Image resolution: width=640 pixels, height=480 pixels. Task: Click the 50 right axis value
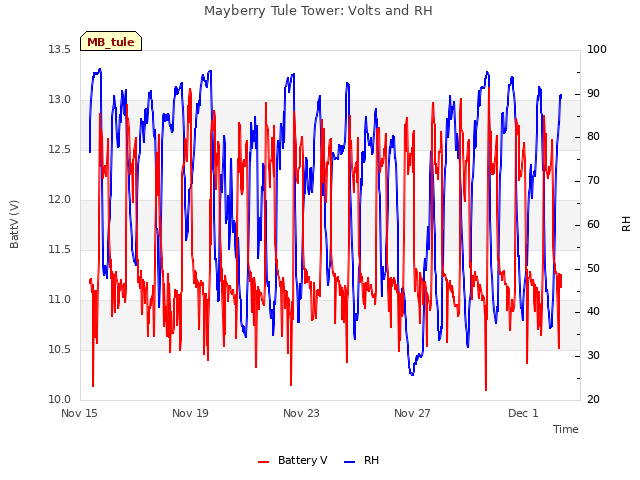(593, 269)
